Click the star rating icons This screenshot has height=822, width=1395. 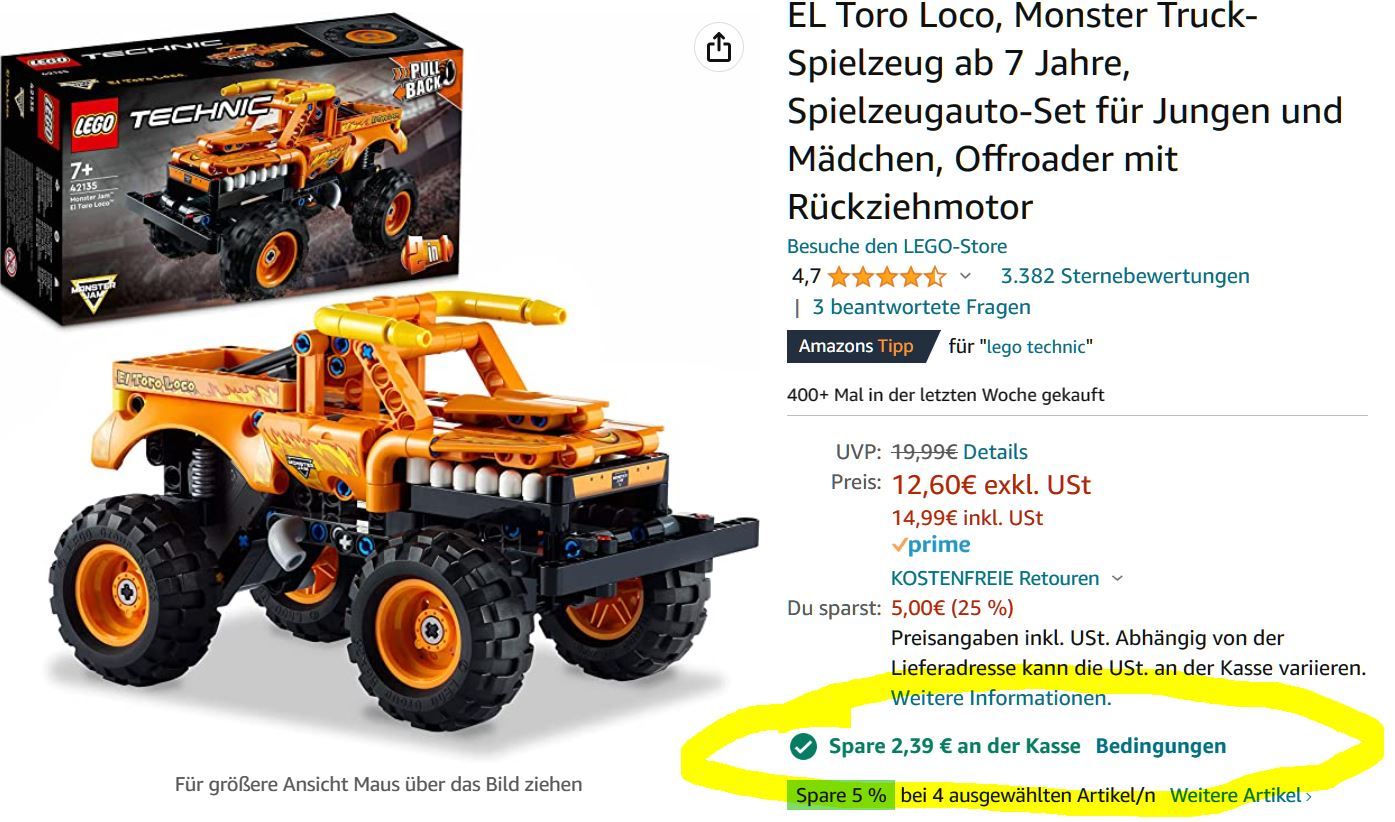tap(886, 276)
